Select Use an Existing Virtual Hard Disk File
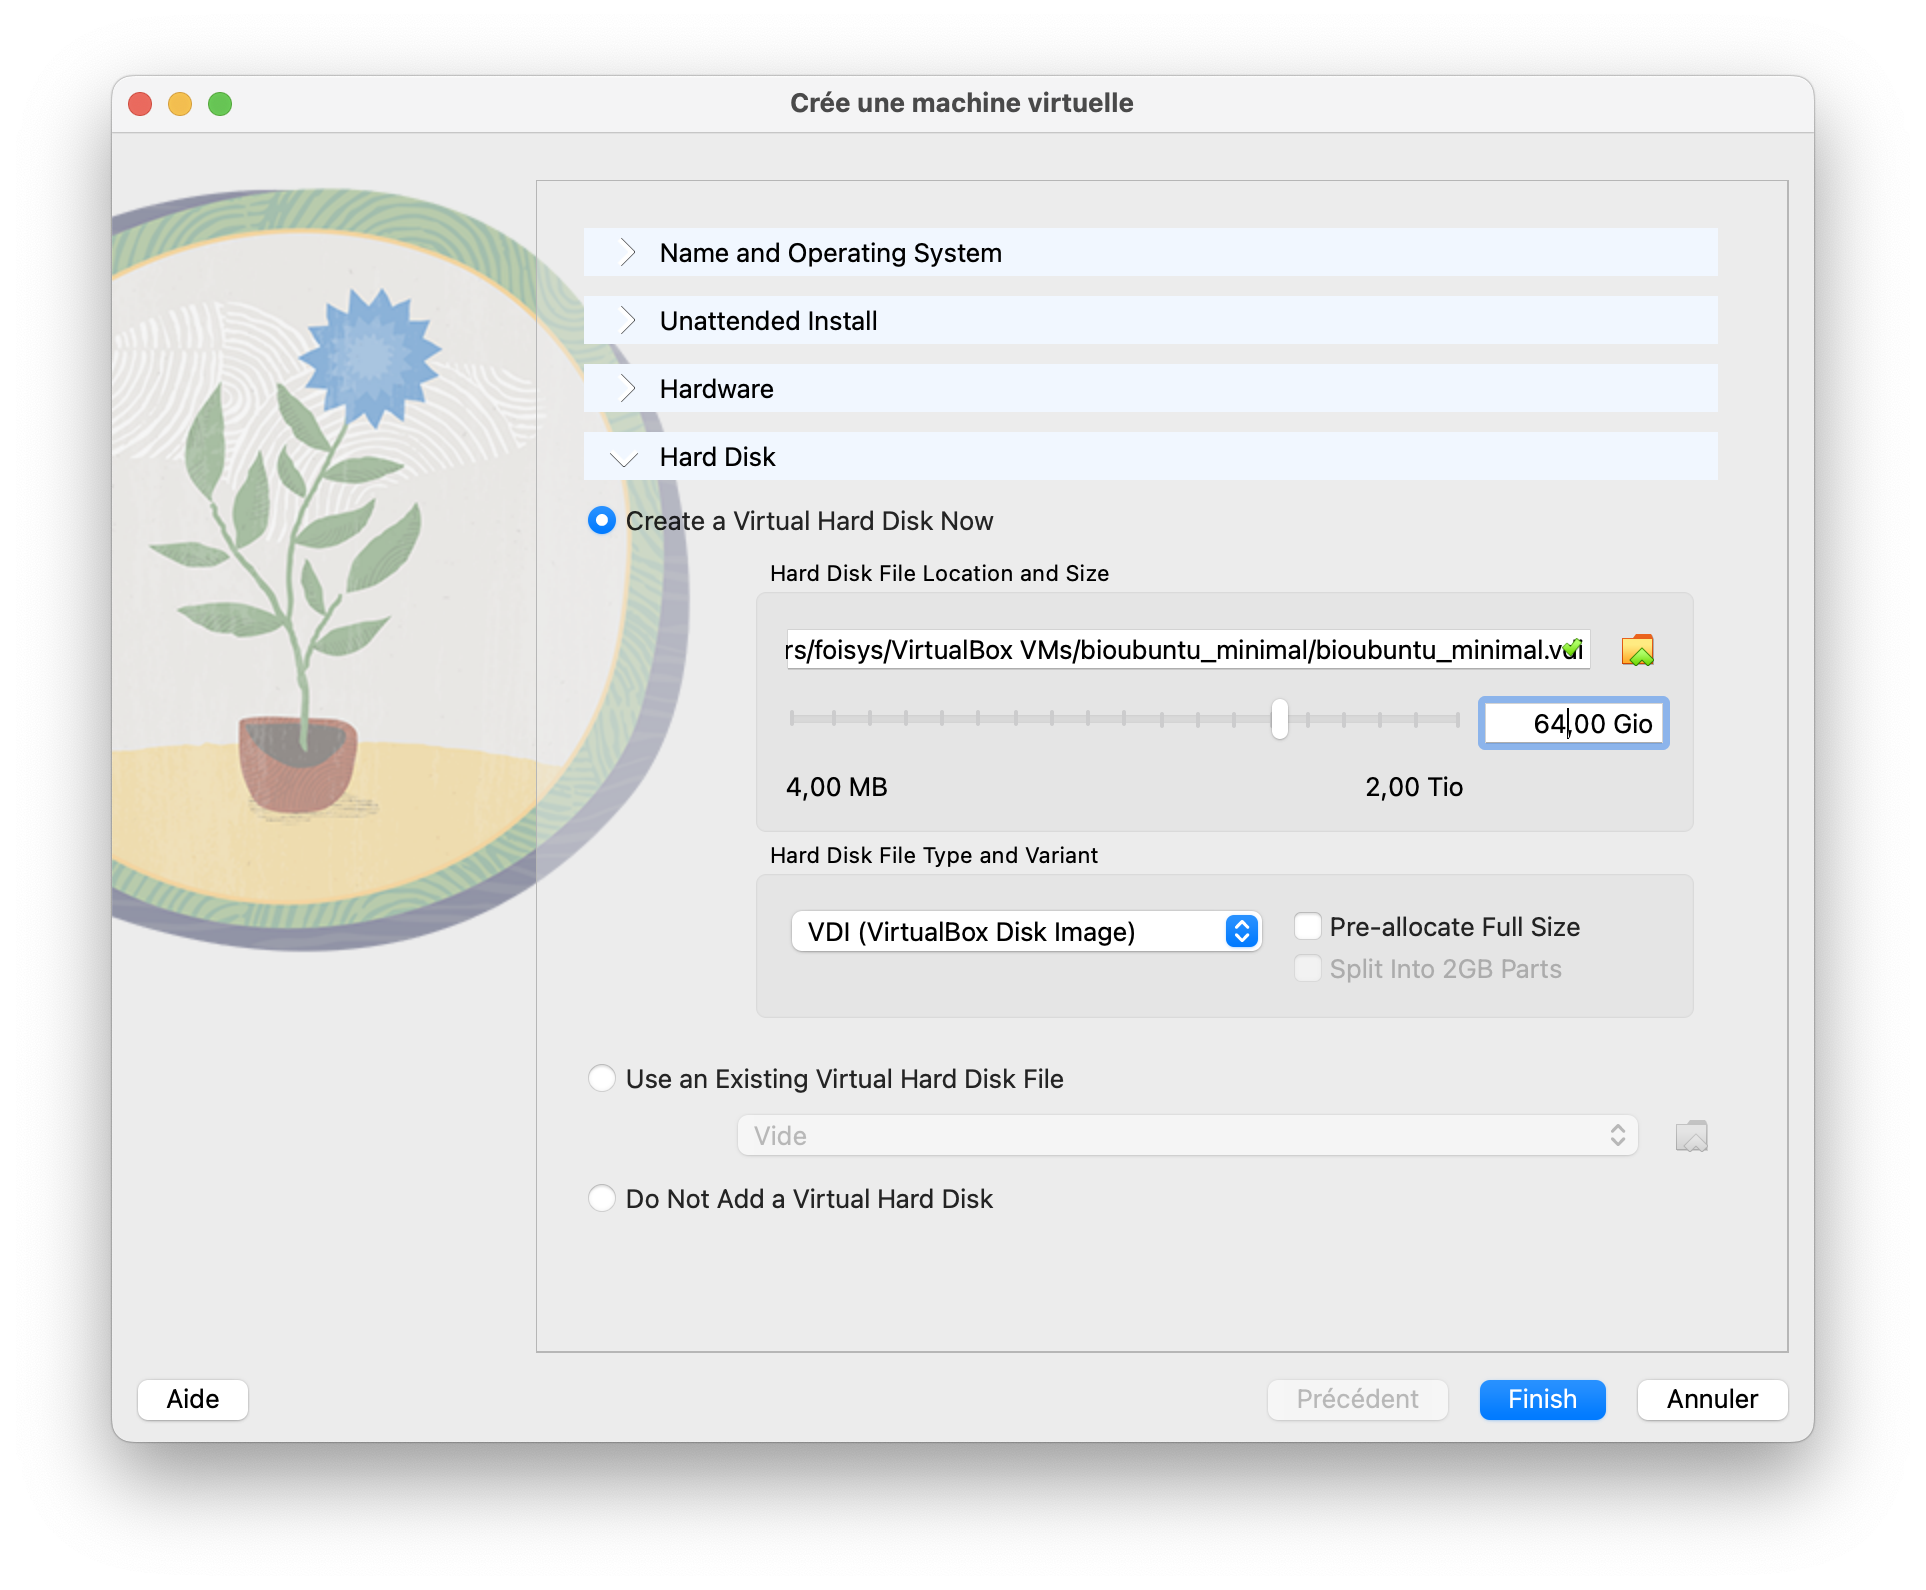1926x1590 pixels. 602,1079
